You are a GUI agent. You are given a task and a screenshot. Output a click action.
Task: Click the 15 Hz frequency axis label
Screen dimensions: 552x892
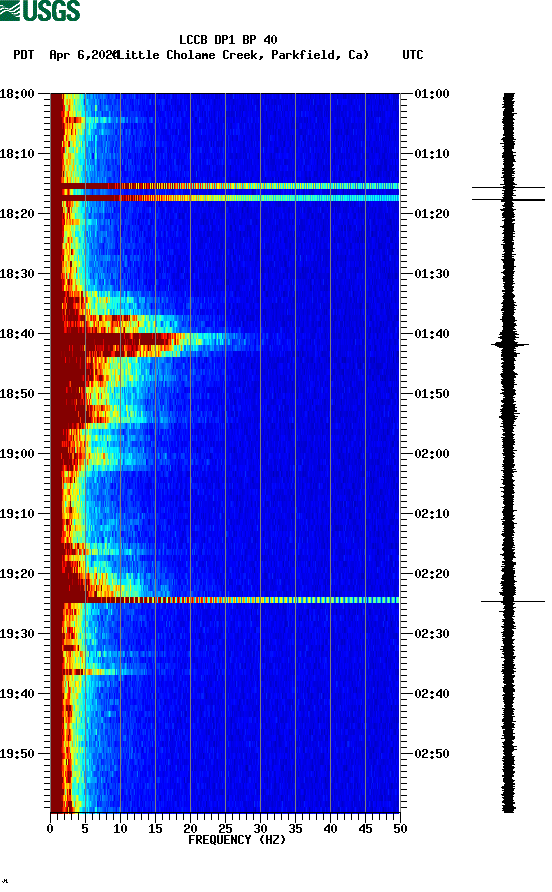(x=155, y=829)
